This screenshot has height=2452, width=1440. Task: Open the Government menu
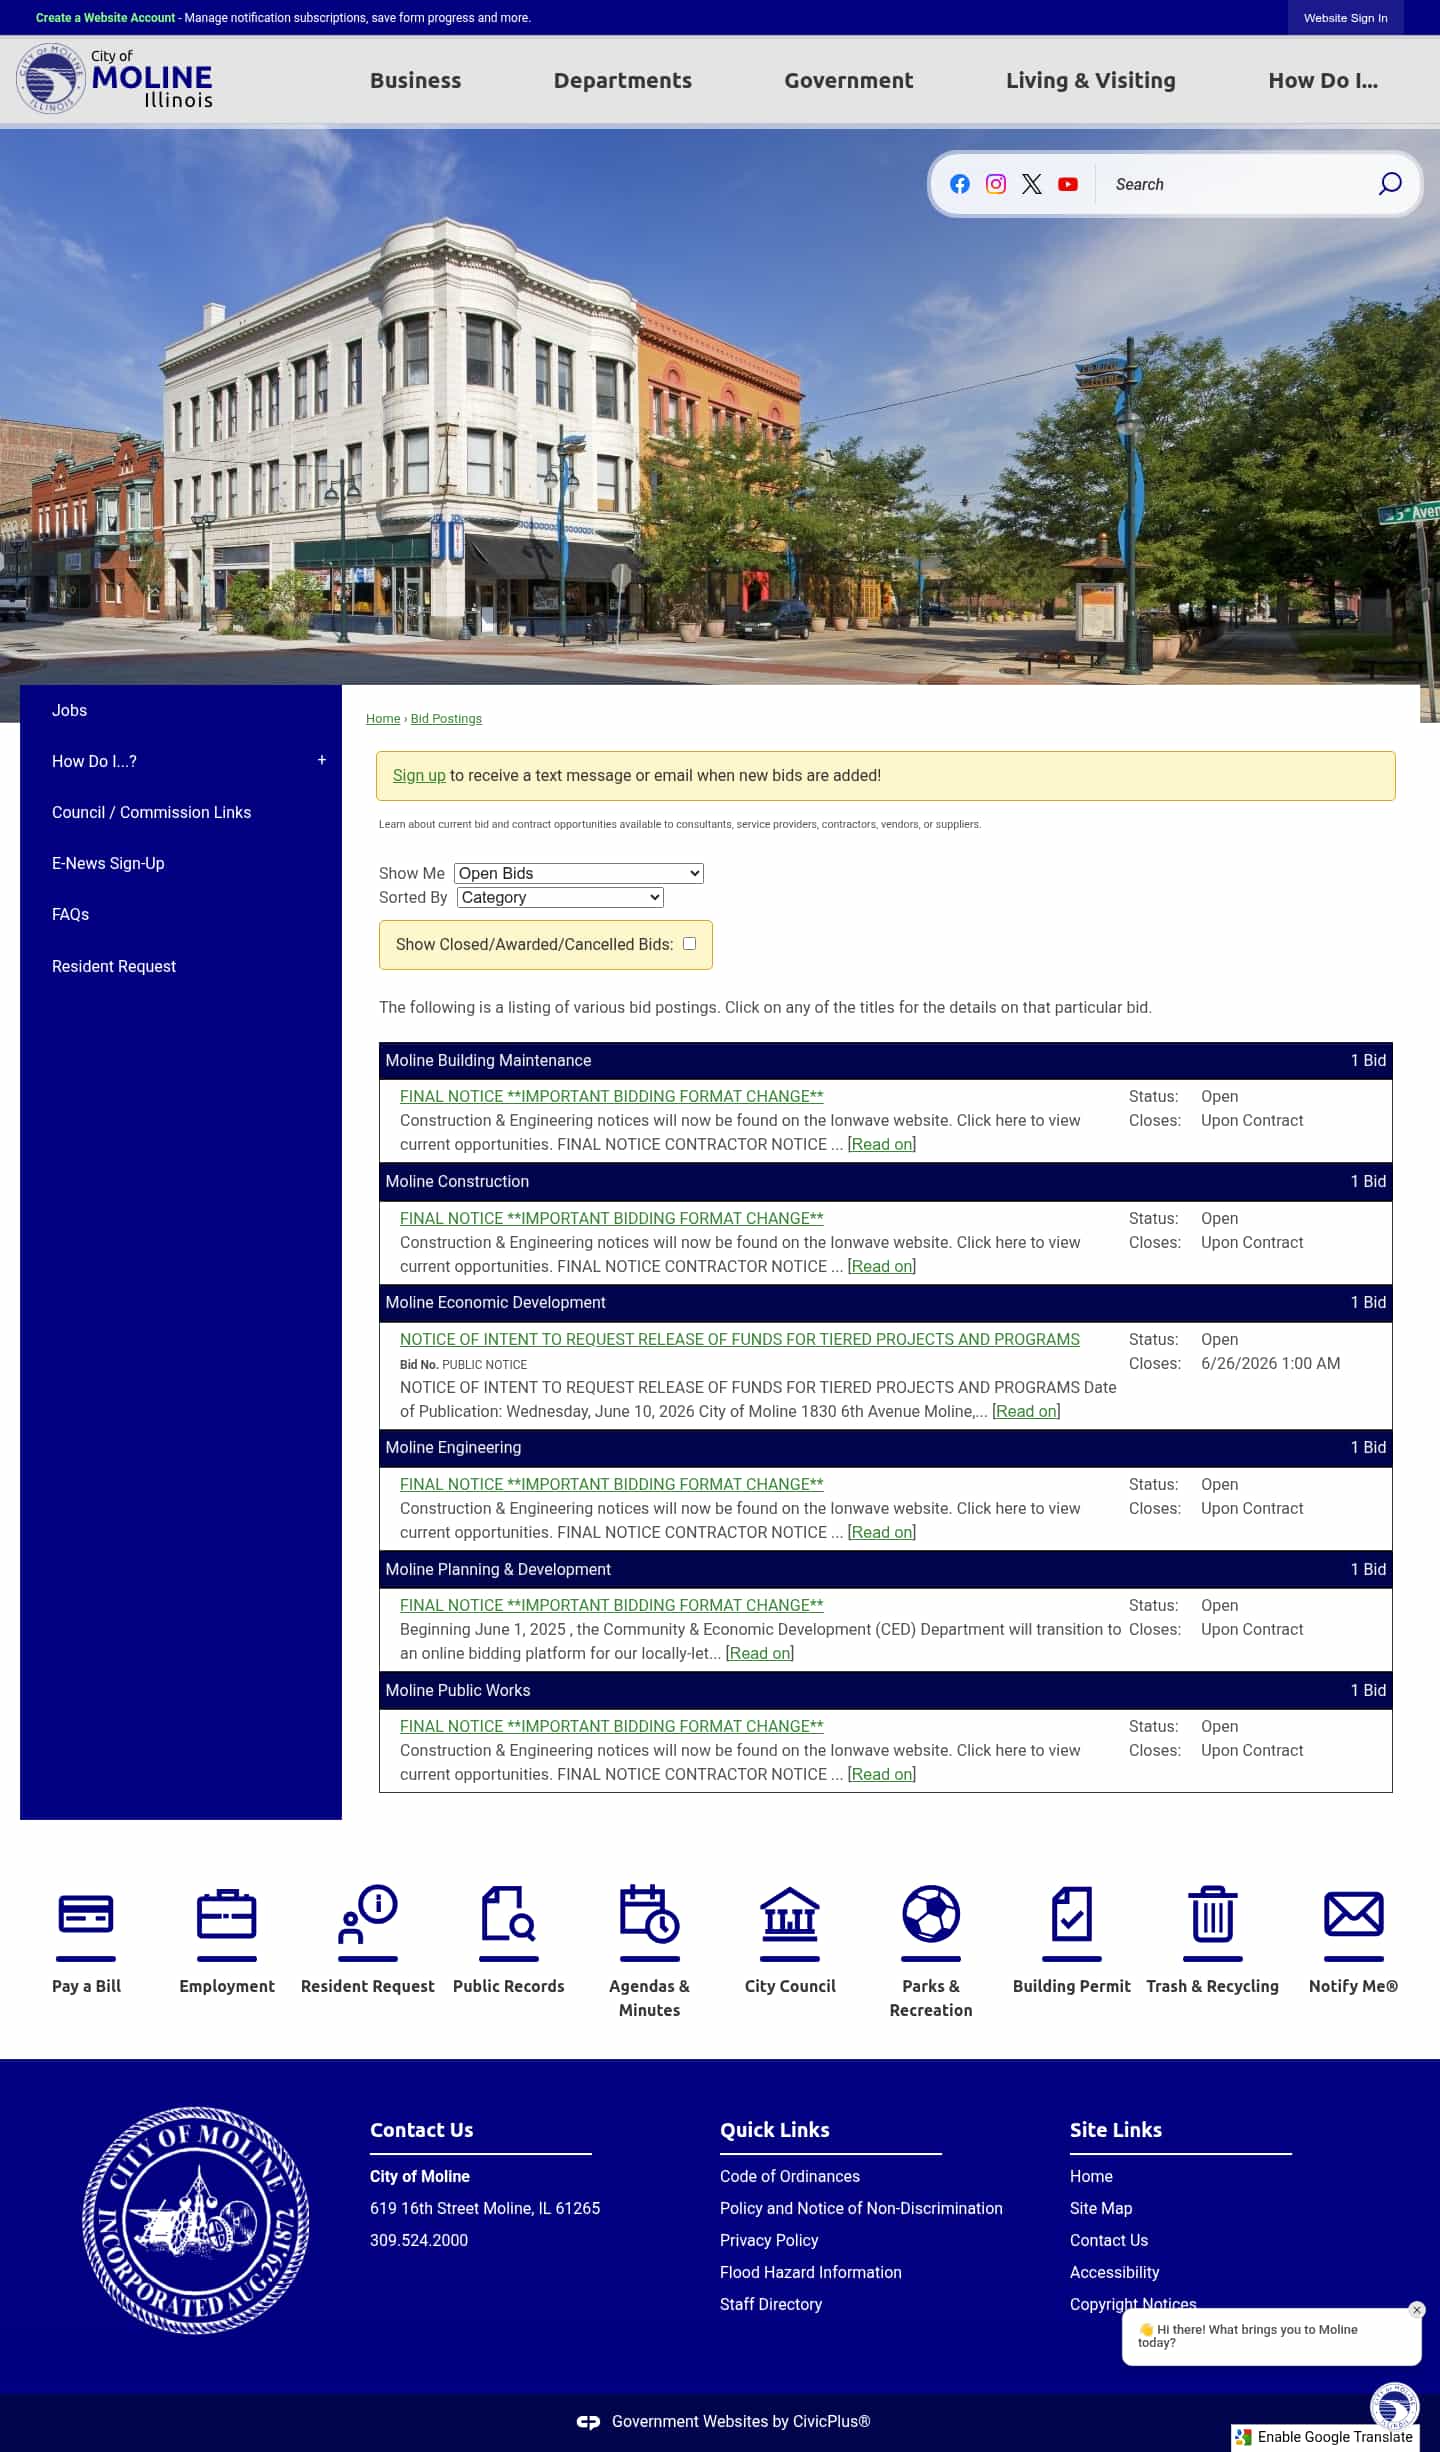pos(849,80)
